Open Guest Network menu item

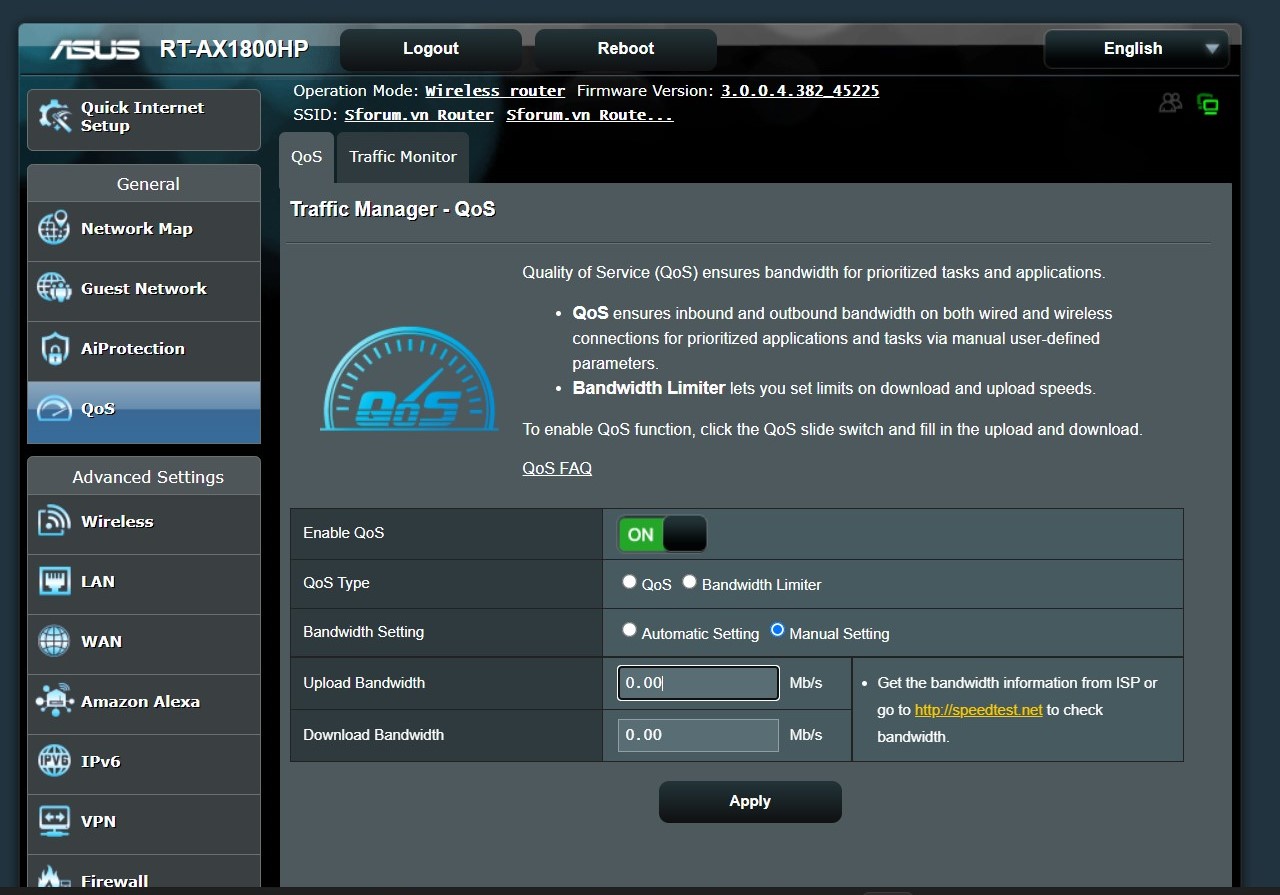(144, 289)
